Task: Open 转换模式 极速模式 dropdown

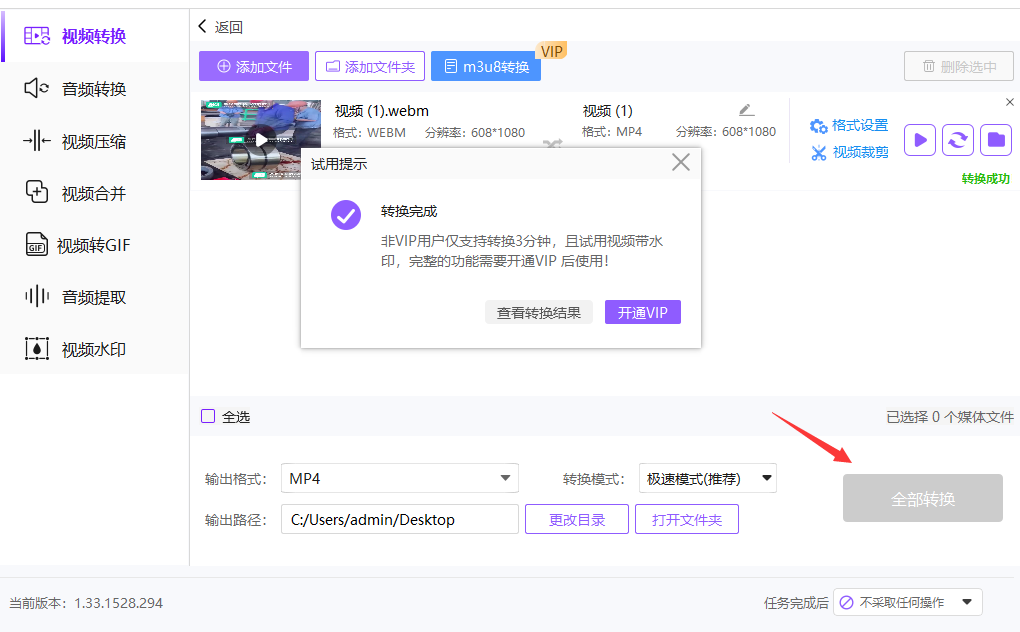Action: (x=708, y=478)
